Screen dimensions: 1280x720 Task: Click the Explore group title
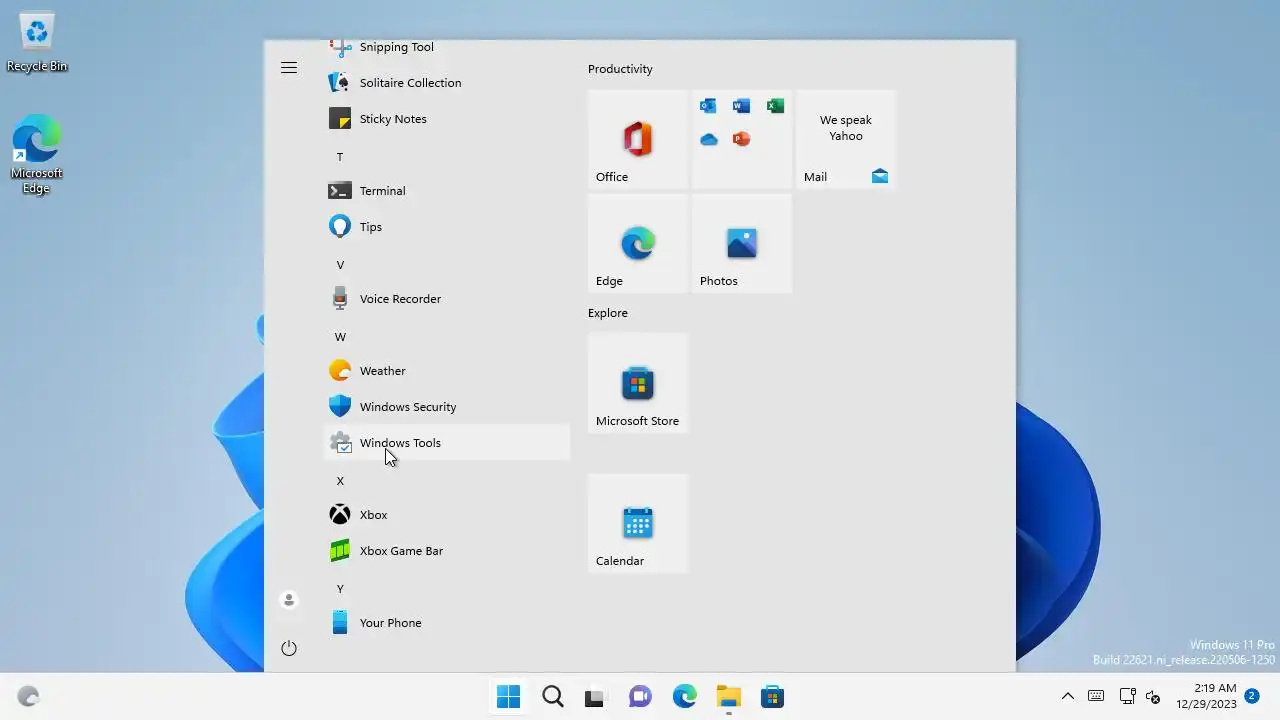coord(608,313)
